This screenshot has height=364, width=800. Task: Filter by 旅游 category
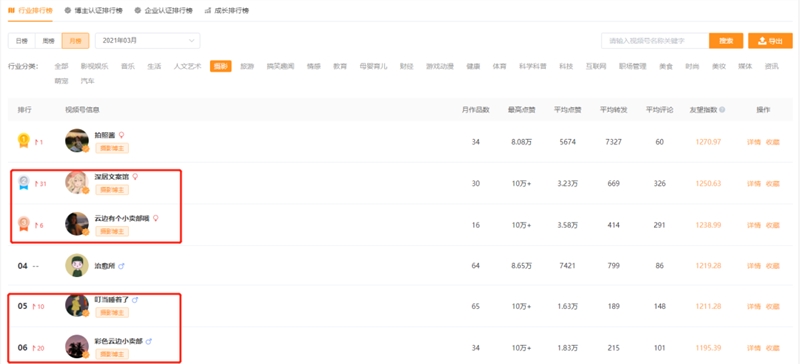click(247, 66)
